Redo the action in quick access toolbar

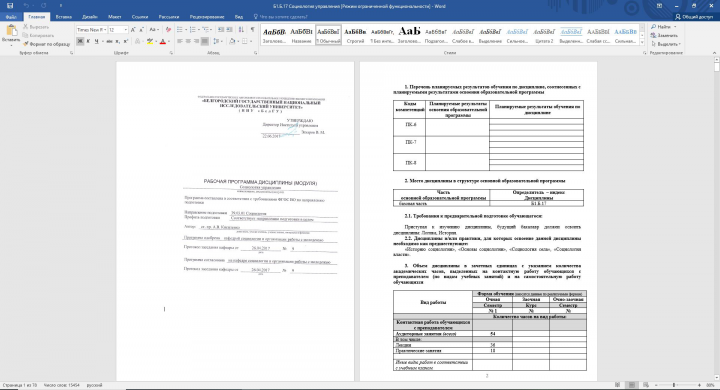click(44, 6)
